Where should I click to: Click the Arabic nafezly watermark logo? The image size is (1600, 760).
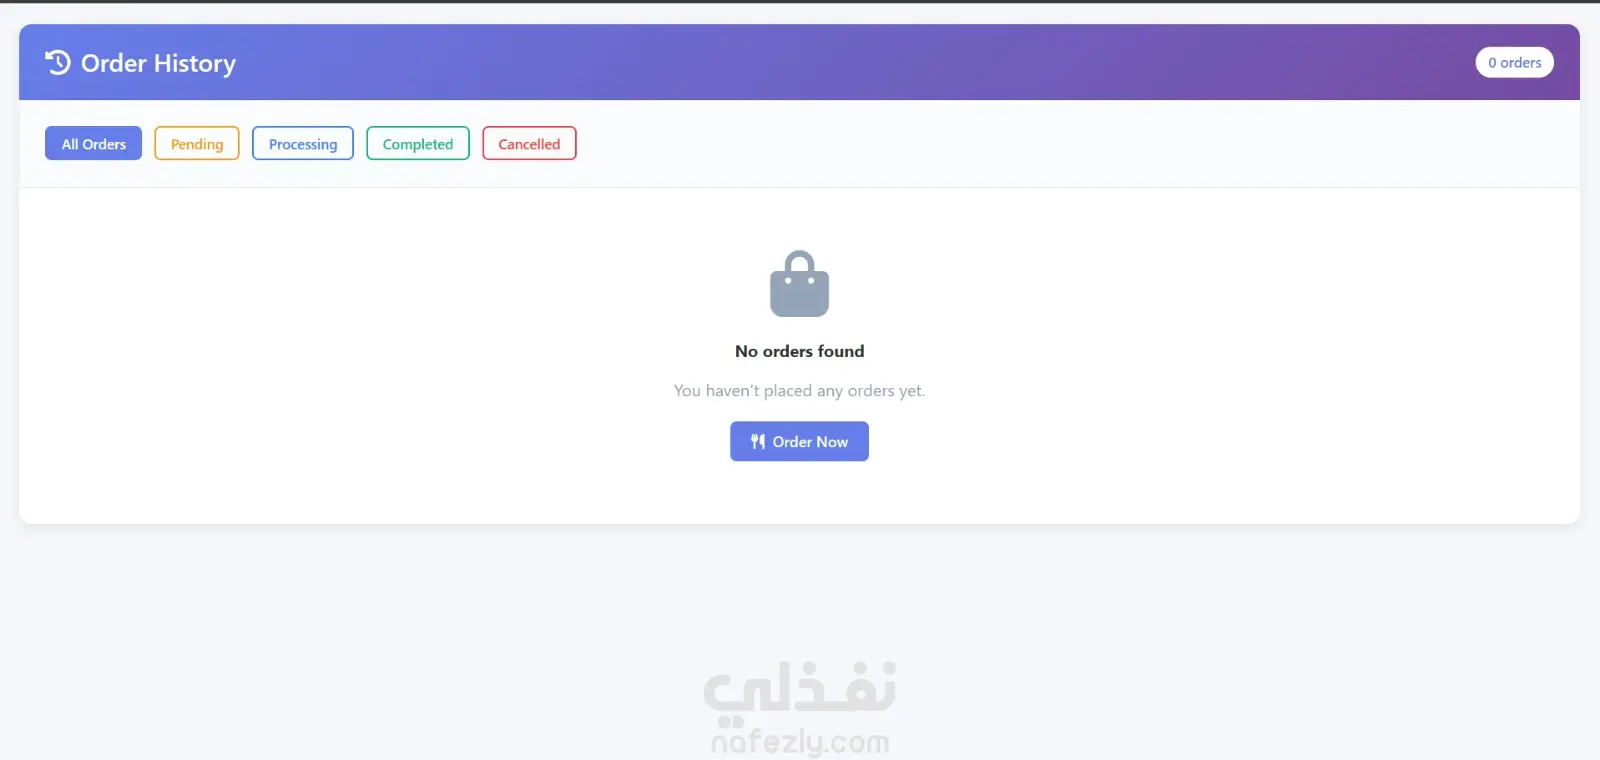799,692
